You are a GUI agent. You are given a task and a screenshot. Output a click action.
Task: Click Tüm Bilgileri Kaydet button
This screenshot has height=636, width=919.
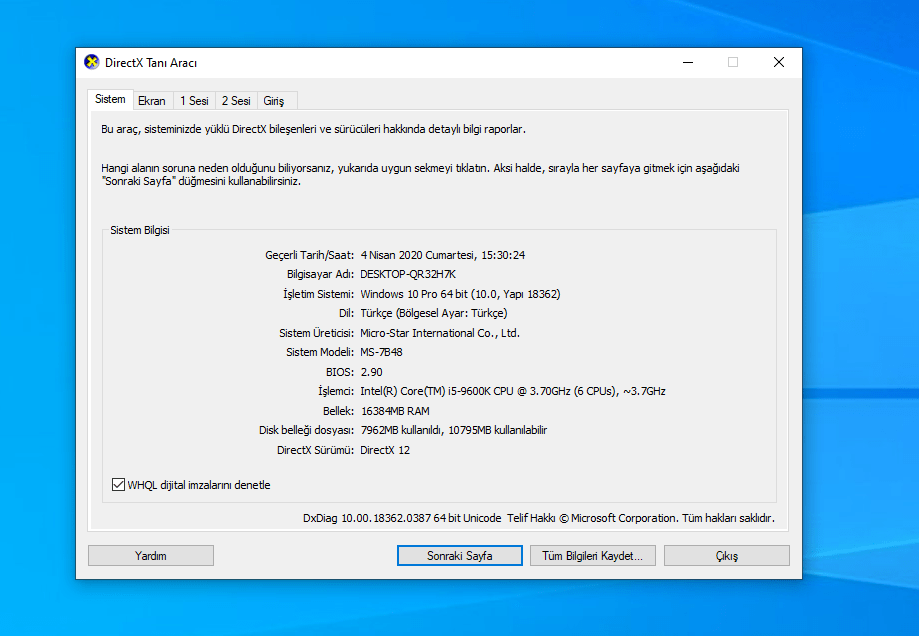pyautogui.click(x=593, y=556)
